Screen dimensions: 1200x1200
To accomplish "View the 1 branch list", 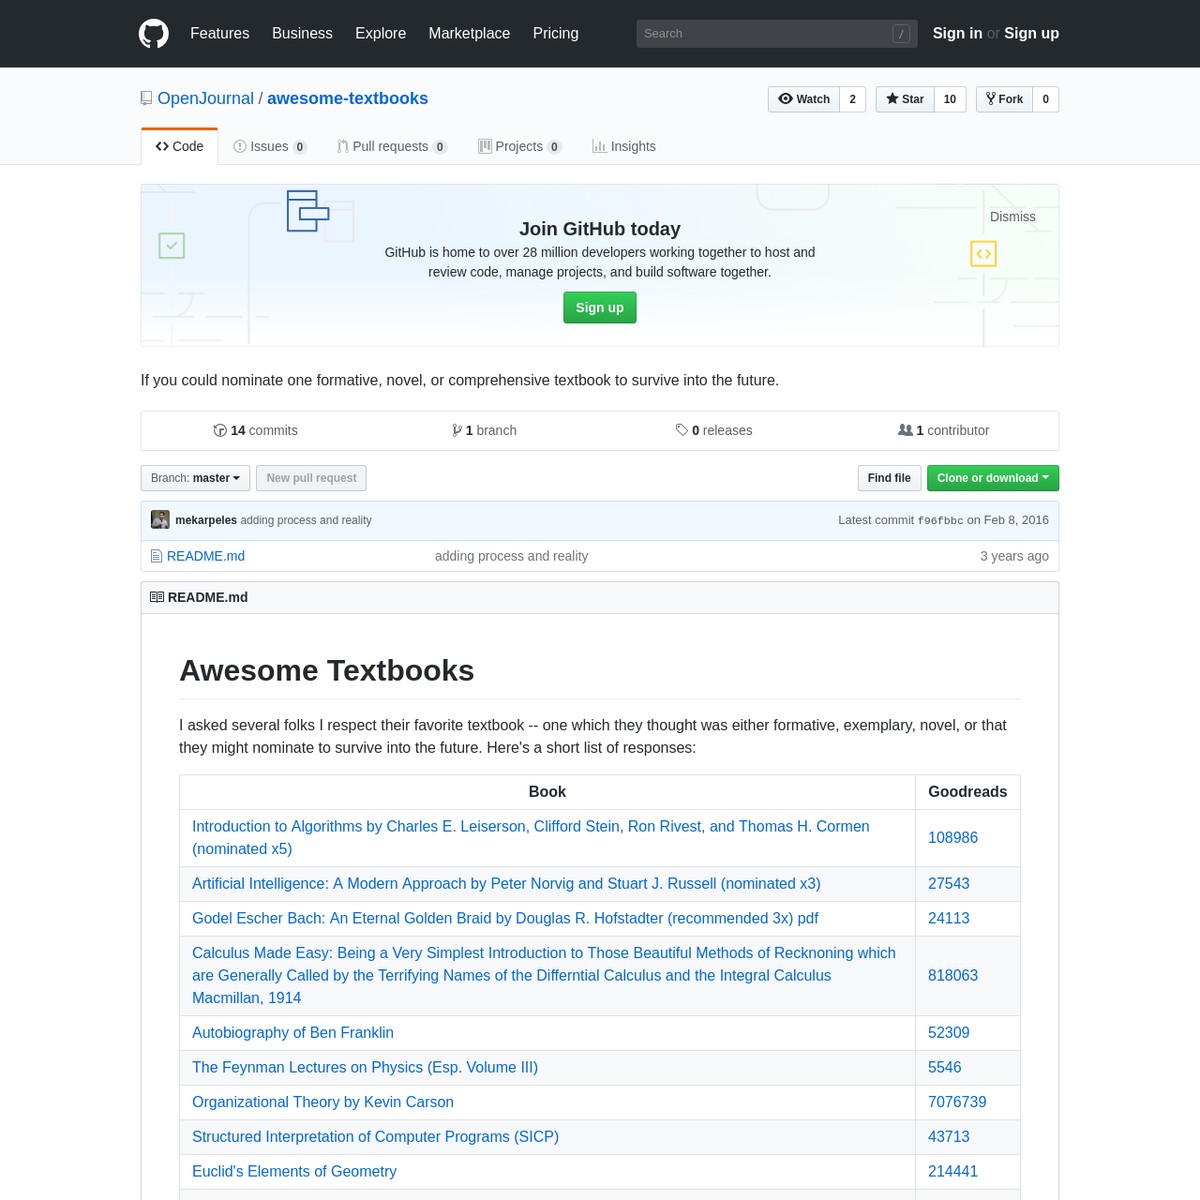I will [x=484, y=430].
